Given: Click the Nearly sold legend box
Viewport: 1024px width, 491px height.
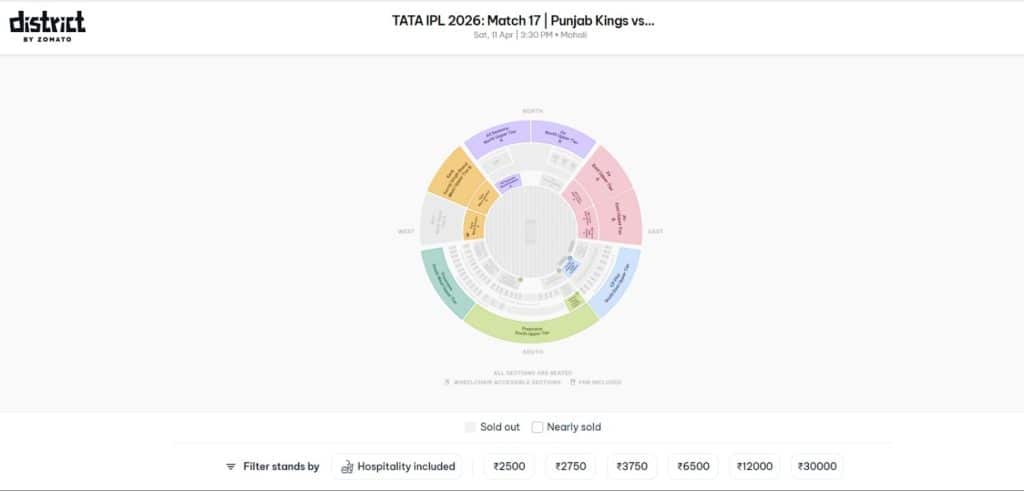Looking at the screenshot, I should click(537, 427).
